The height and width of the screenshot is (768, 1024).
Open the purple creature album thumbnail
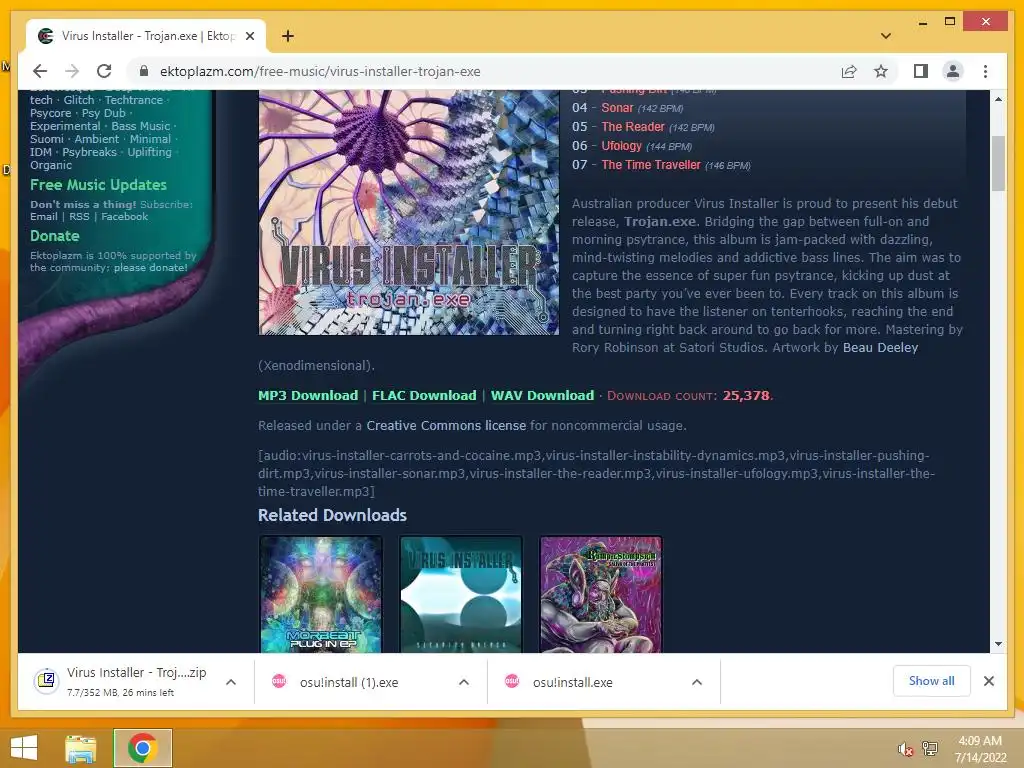click(601, 594)
